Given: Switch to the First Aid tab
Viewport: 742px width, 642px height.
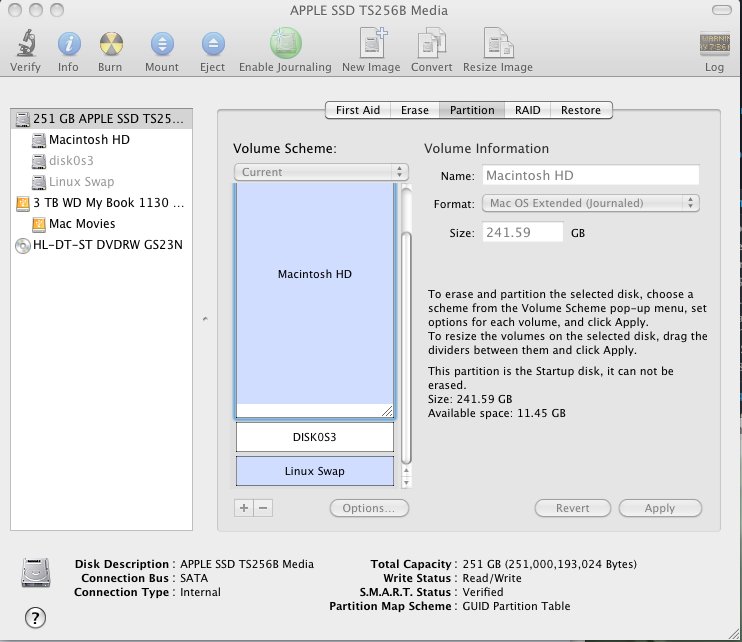Looking at the screenshot, I should point(357,110).
